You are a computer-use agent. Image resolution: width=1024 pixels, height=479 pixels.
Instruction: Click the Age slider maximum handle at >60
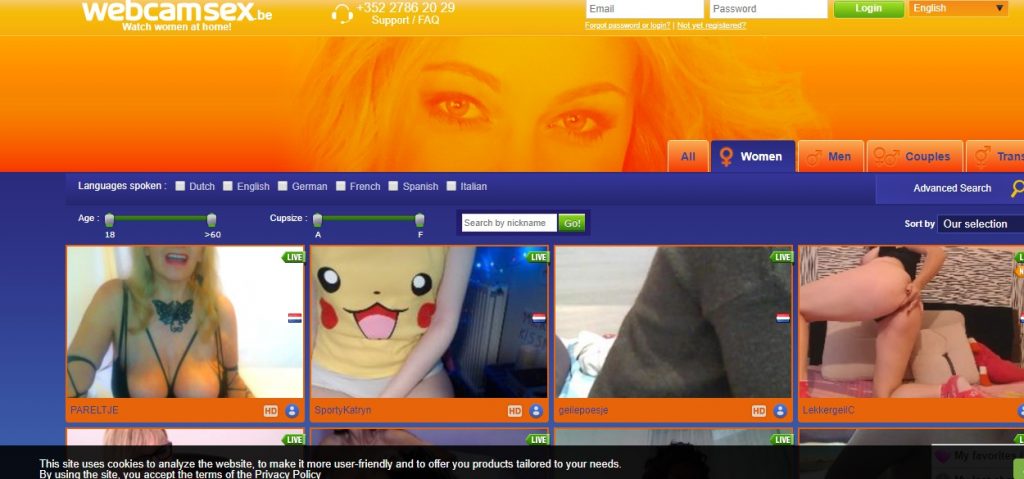tap(212, 220)
